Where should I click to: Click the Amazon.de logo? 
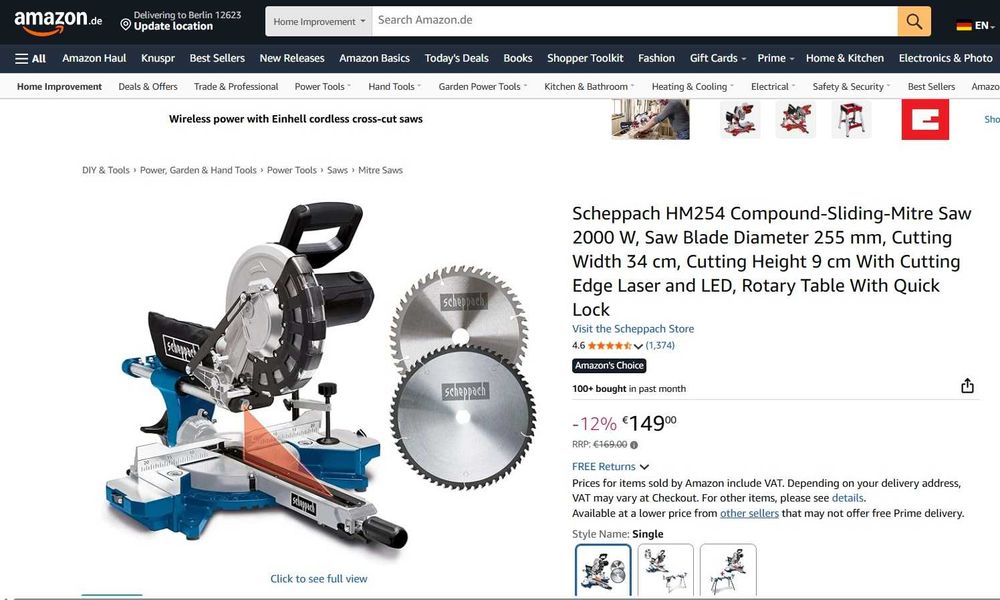pyautogui.click(x=58, y=22)
